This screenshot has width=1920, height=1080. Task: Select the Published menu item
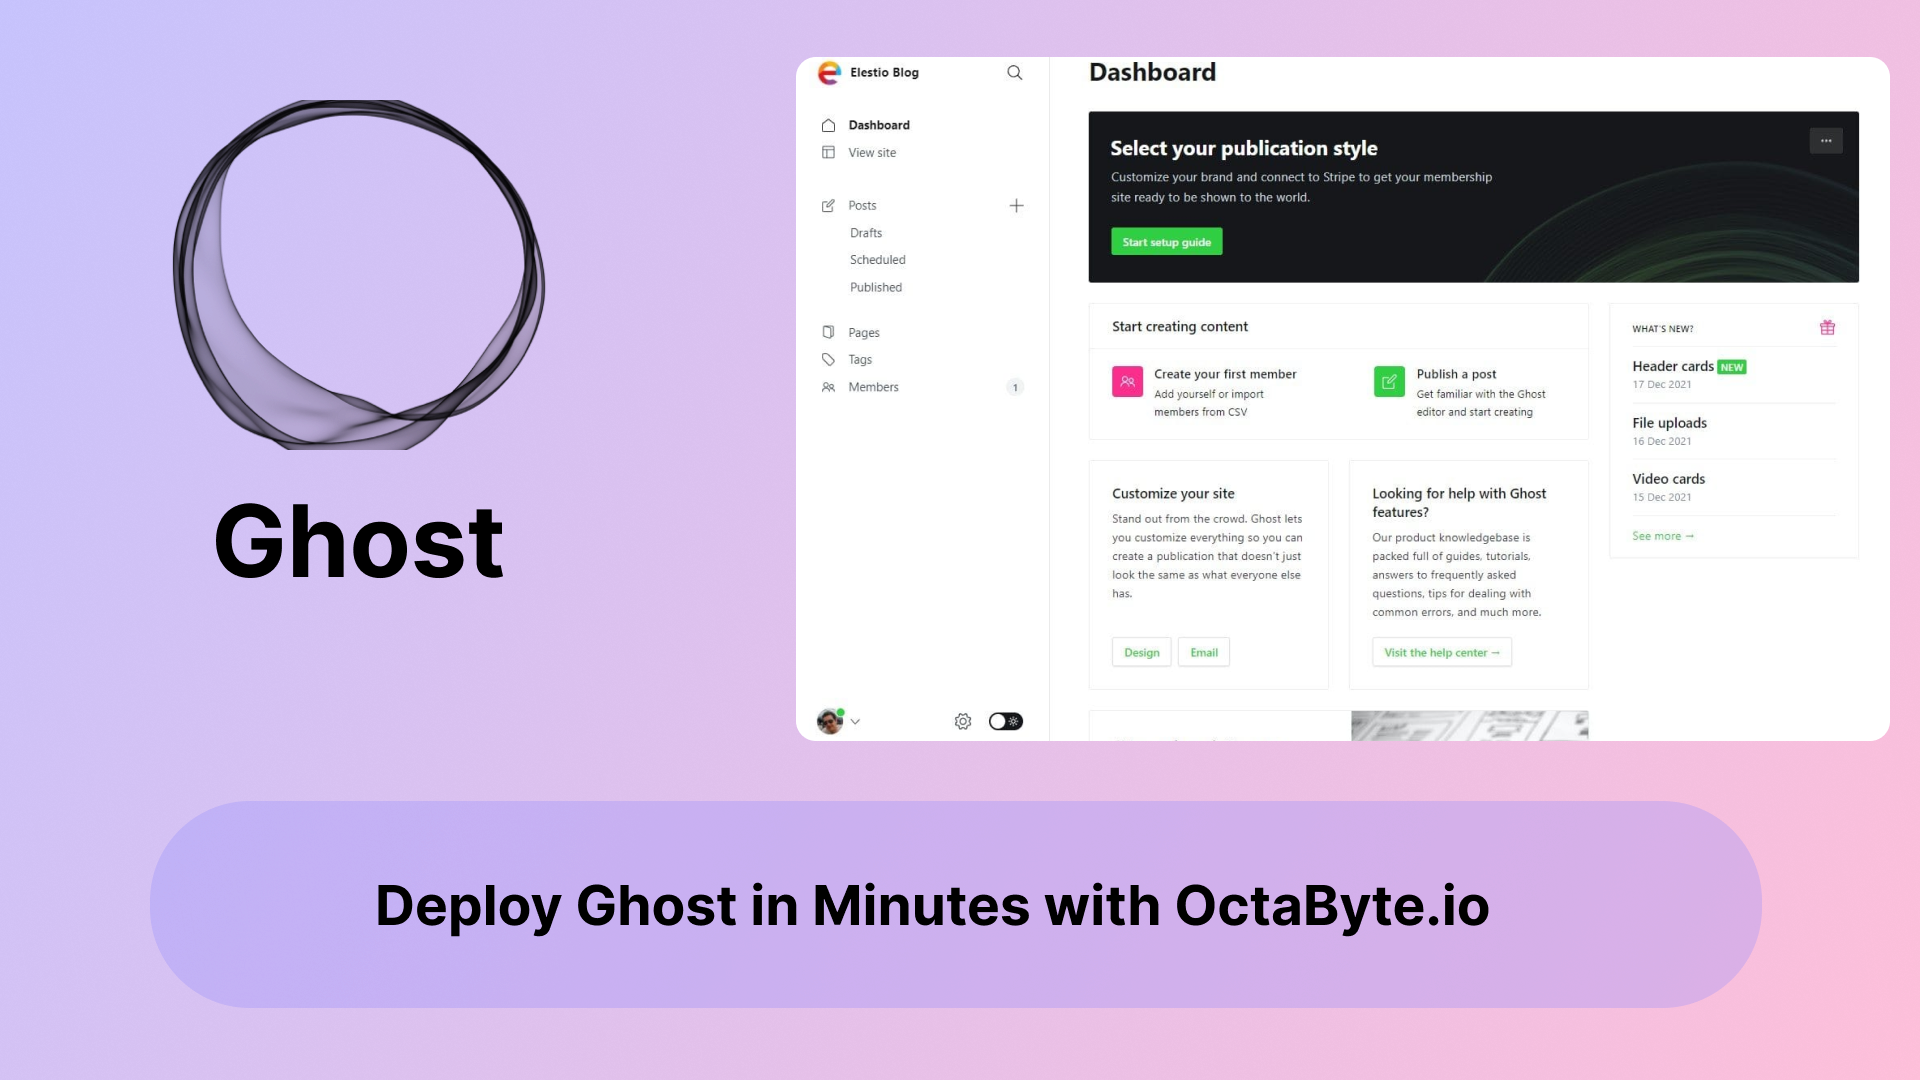click(876, 286)
